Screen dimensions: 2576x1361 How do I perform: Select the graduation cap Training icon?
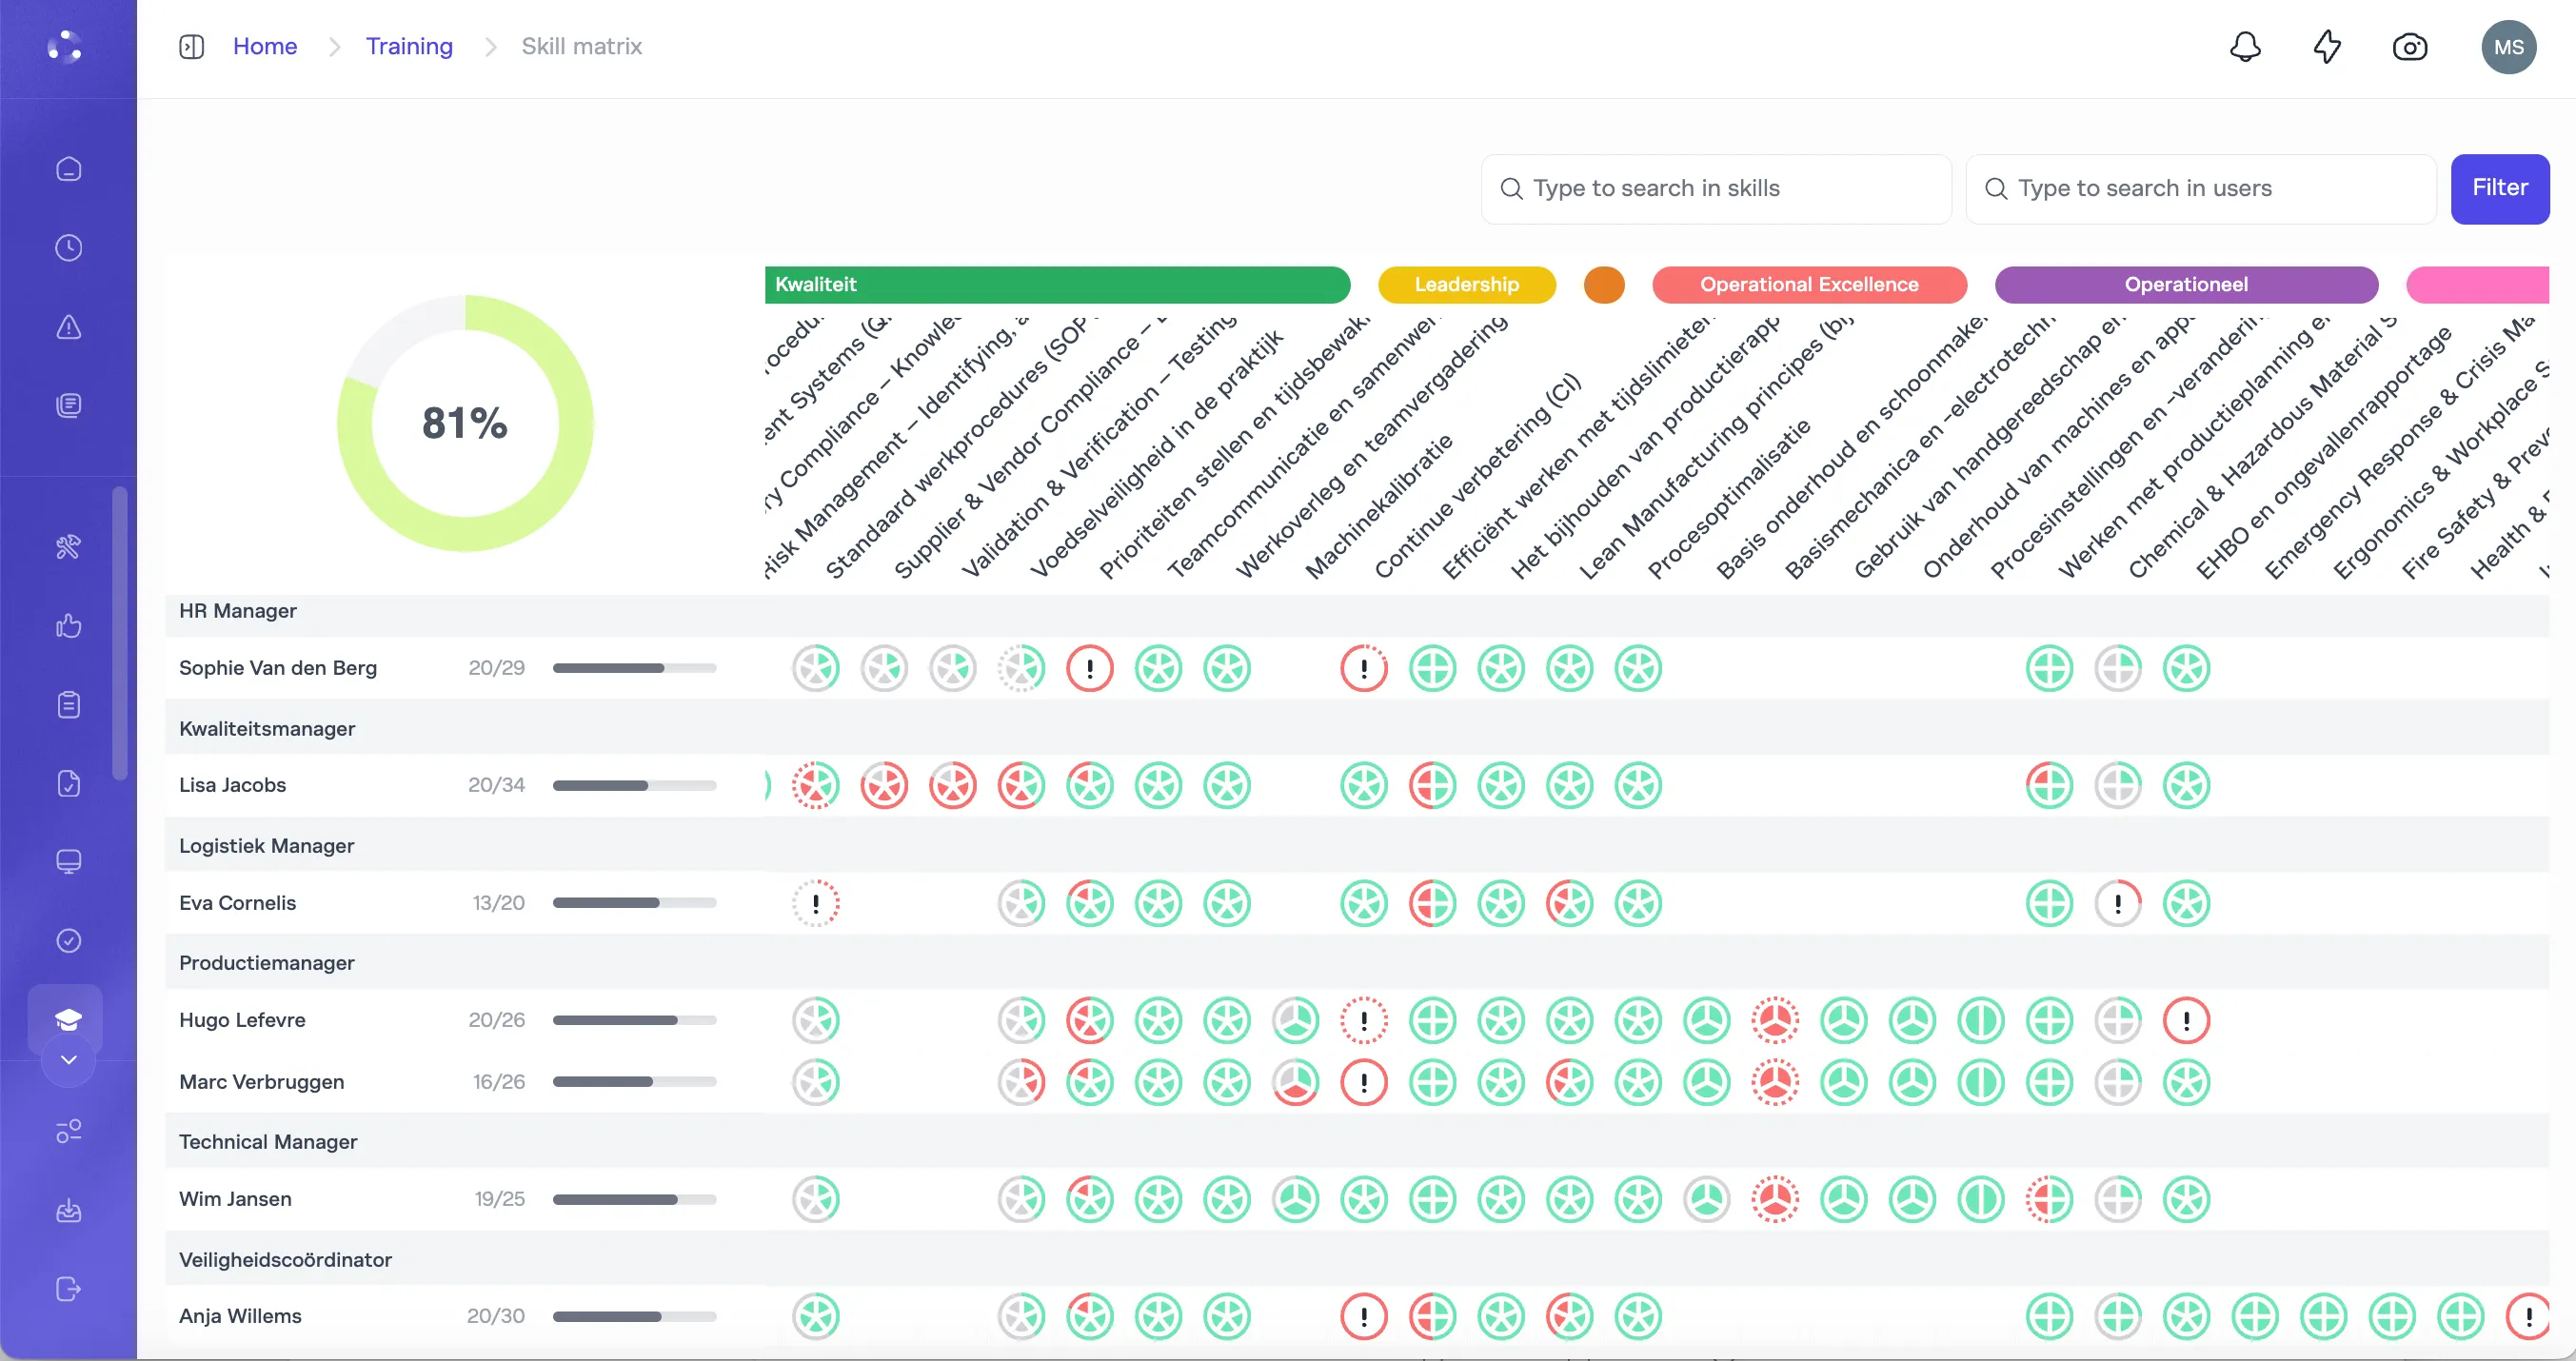[68, 1019]
